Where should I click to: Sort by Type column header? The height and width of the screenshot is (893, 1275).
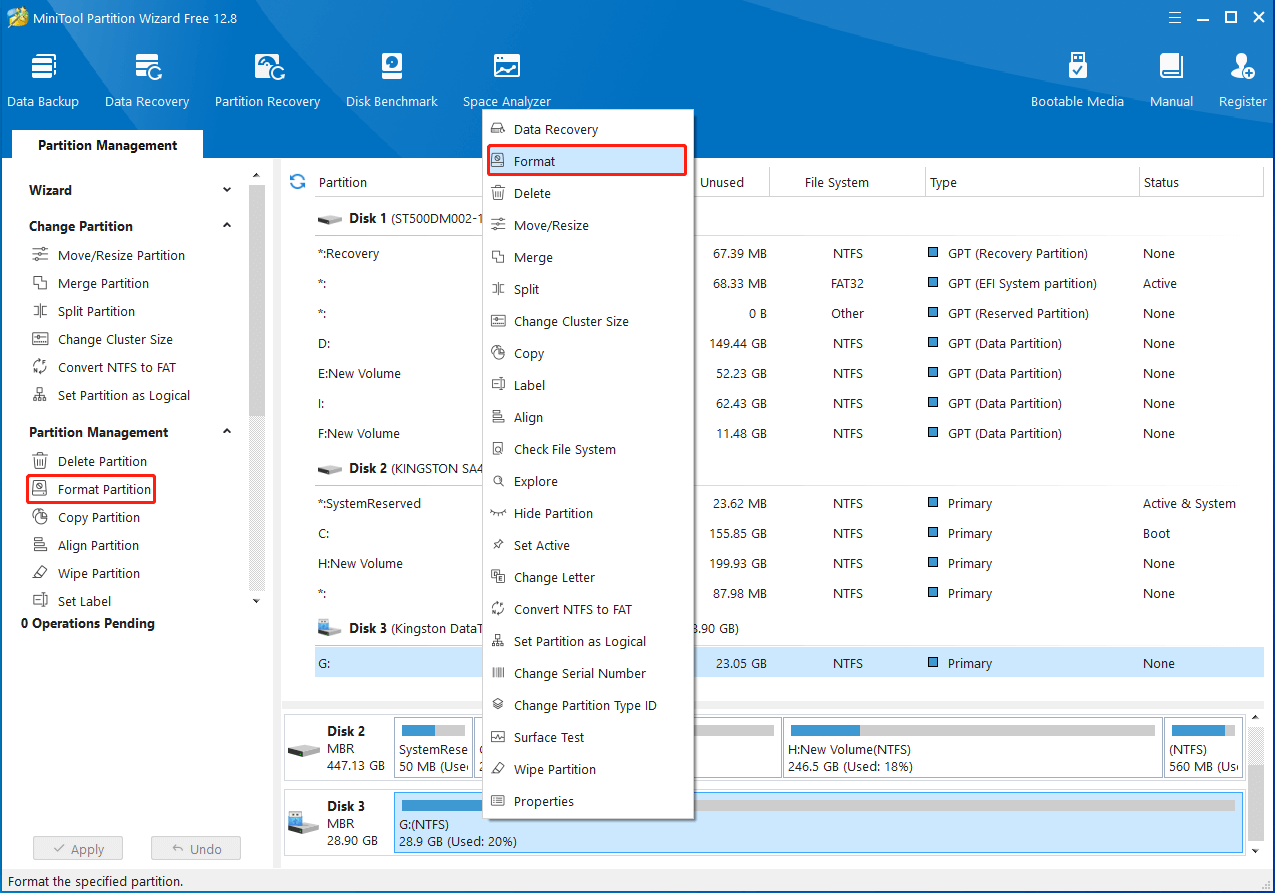point(943,182)
